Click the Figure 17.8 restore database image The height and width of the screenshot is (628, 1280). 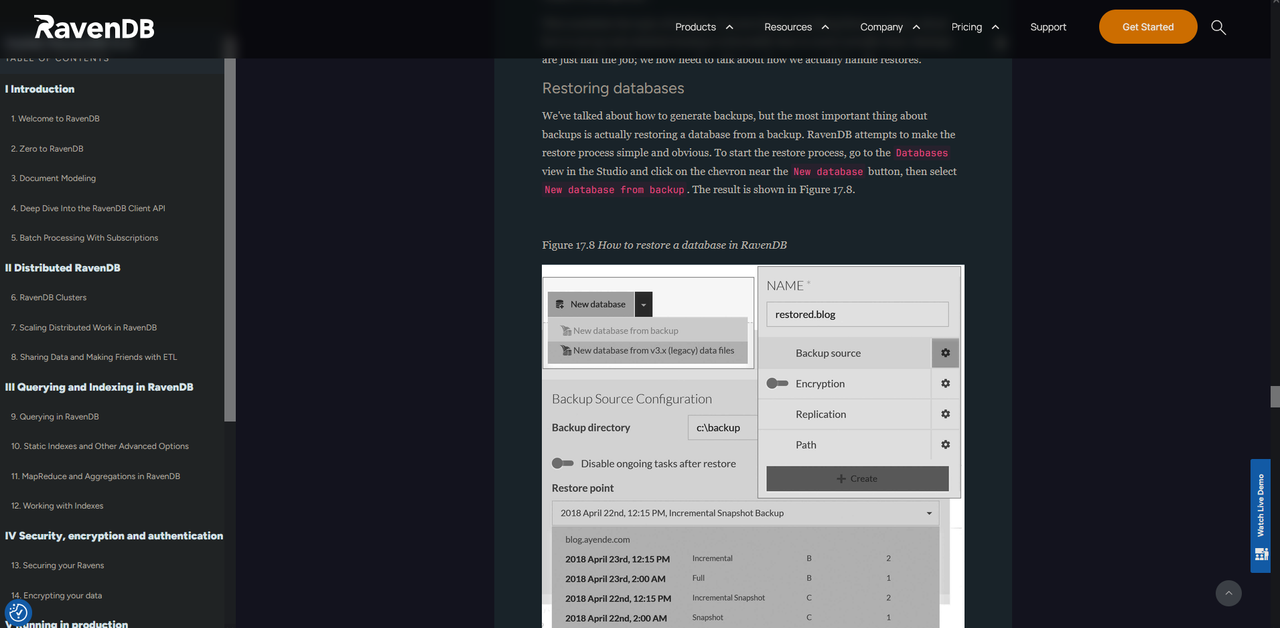(753, 446)
